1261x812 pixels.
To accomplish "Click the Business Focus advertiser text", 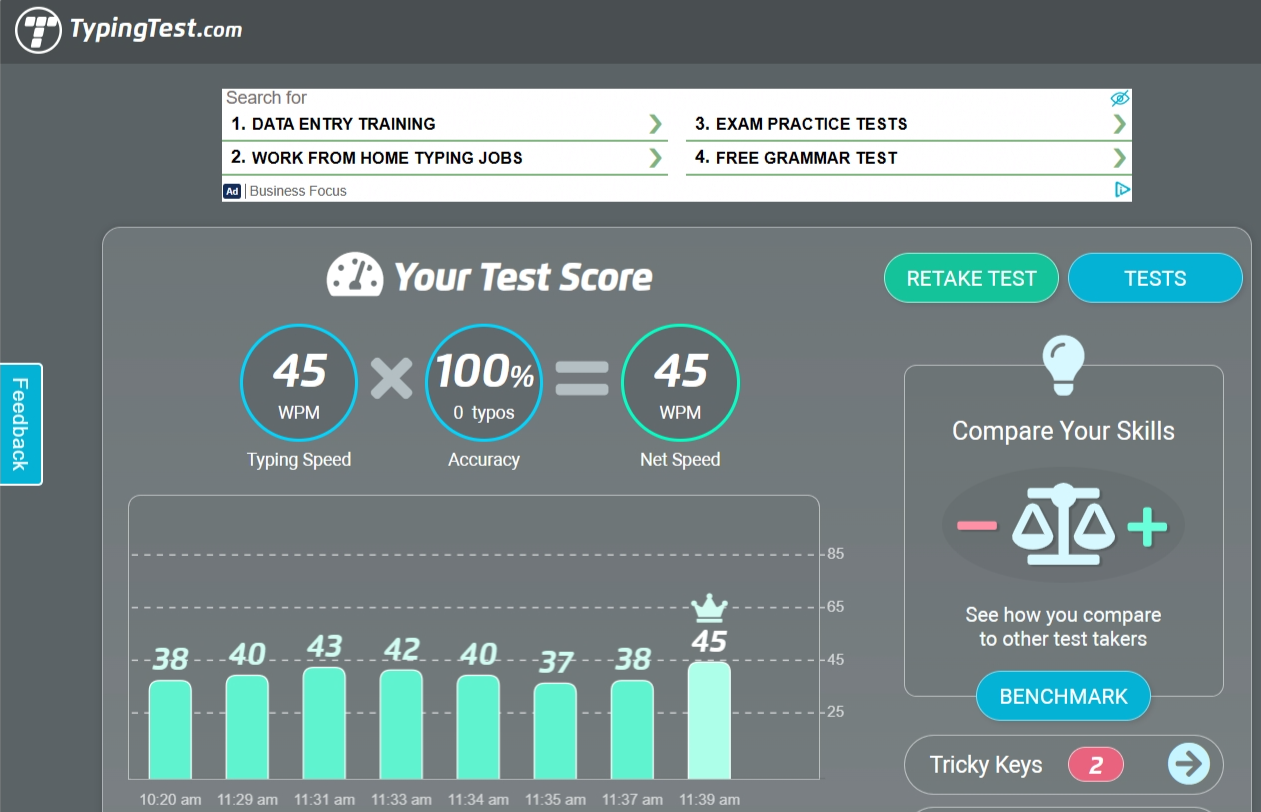I will 298,191.
